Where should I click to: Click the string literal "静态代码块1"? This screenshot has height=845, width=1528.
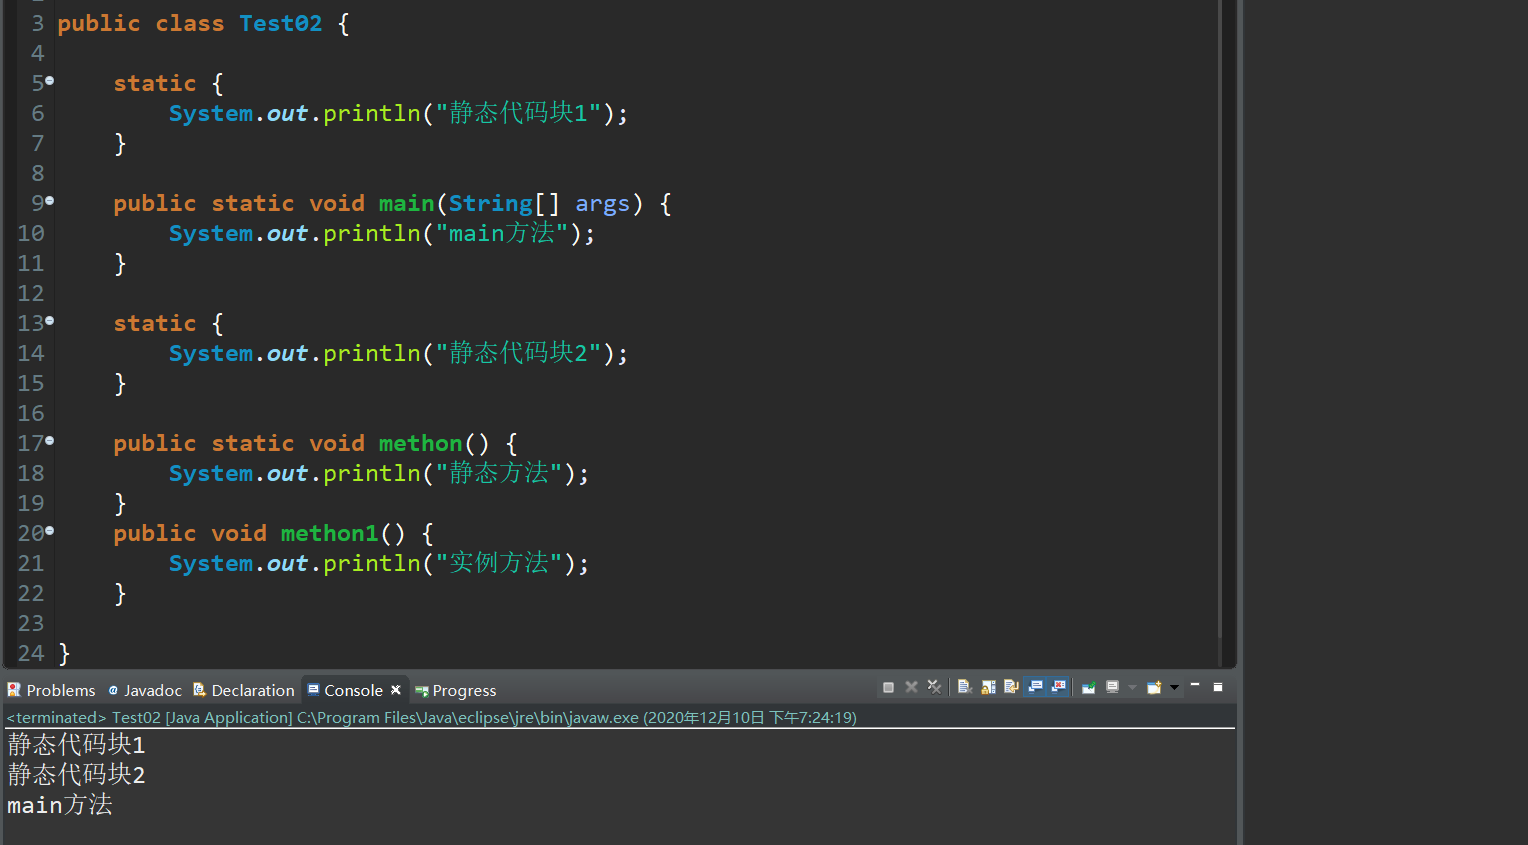[518, 113]
